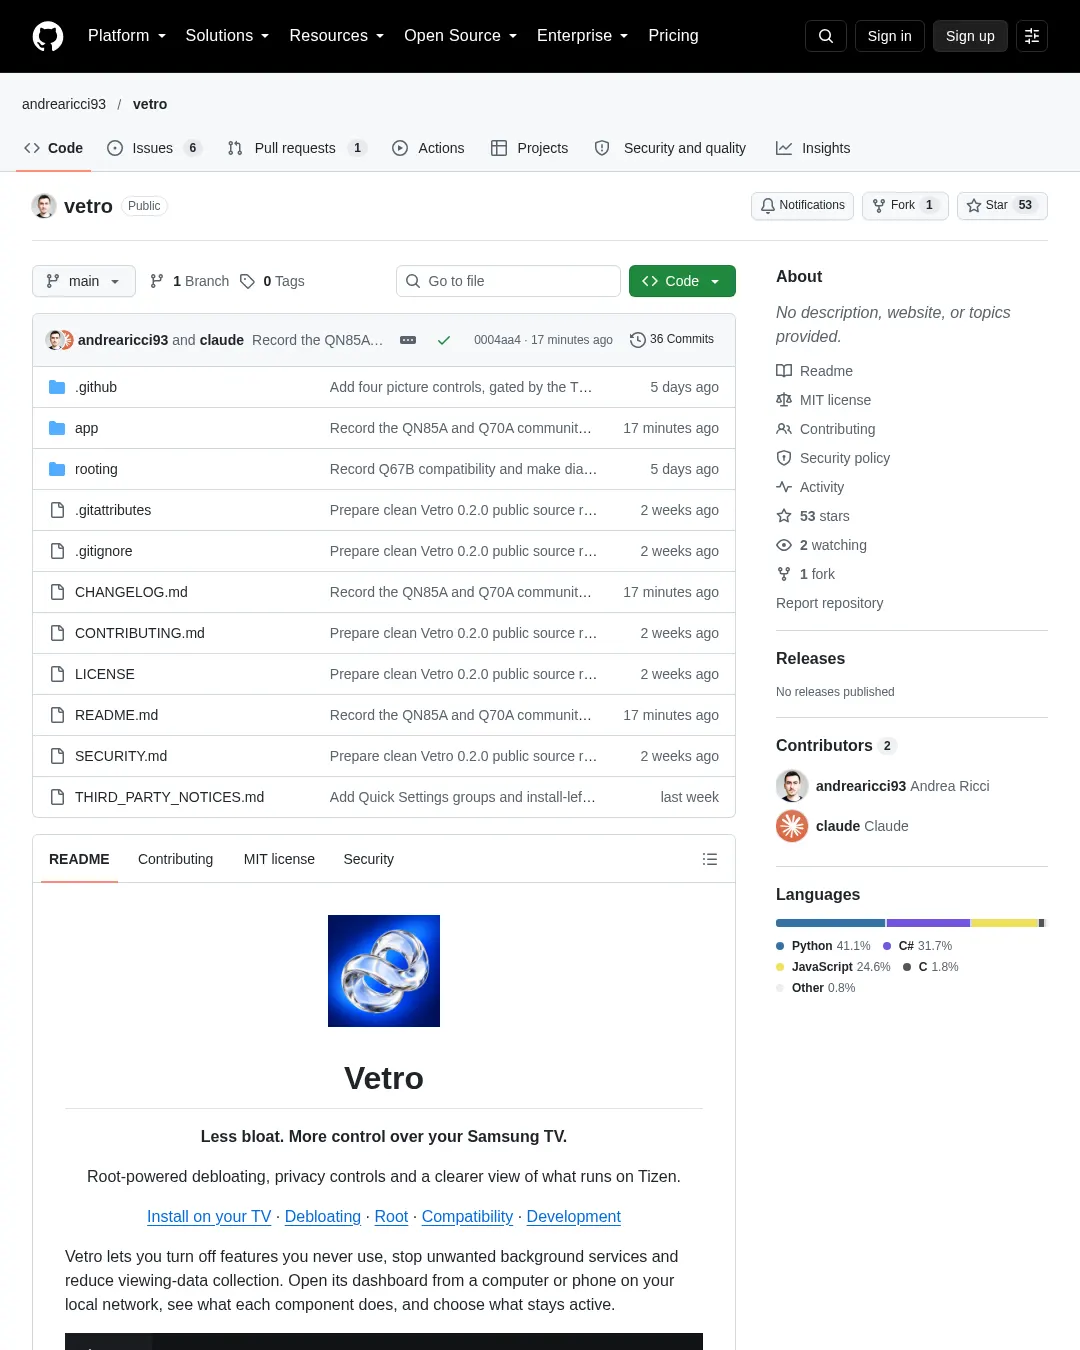Click the Notifications button

point(802,206)
